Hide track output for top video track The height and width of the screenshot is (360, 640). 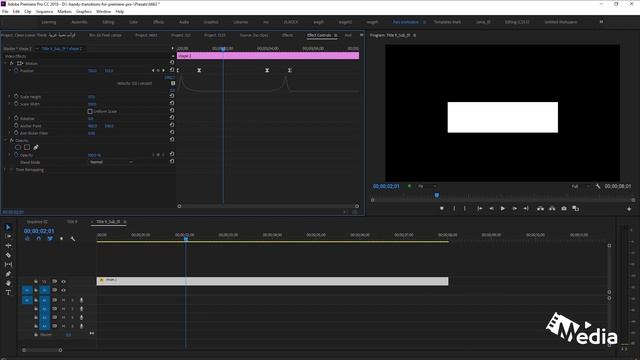coord(63,282)
